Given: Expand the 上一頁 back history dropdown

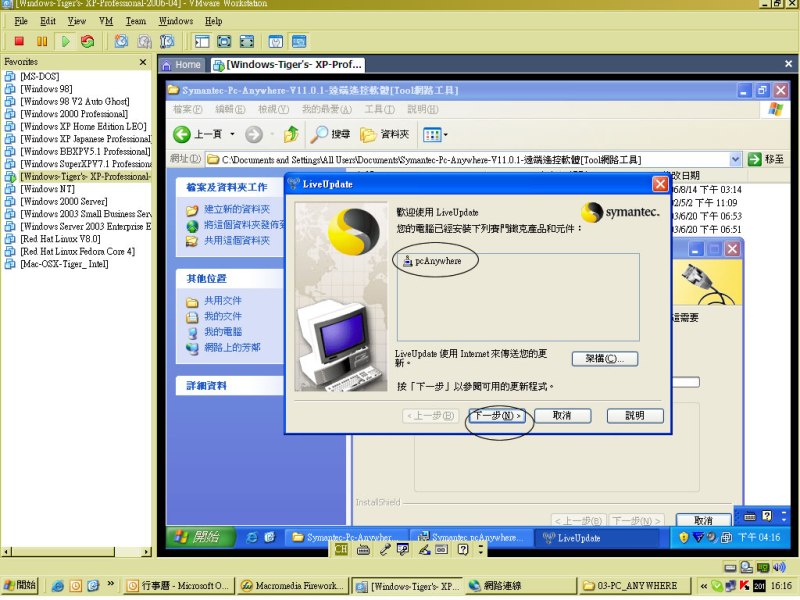Looking at the screenshot, I should [232, 134].
